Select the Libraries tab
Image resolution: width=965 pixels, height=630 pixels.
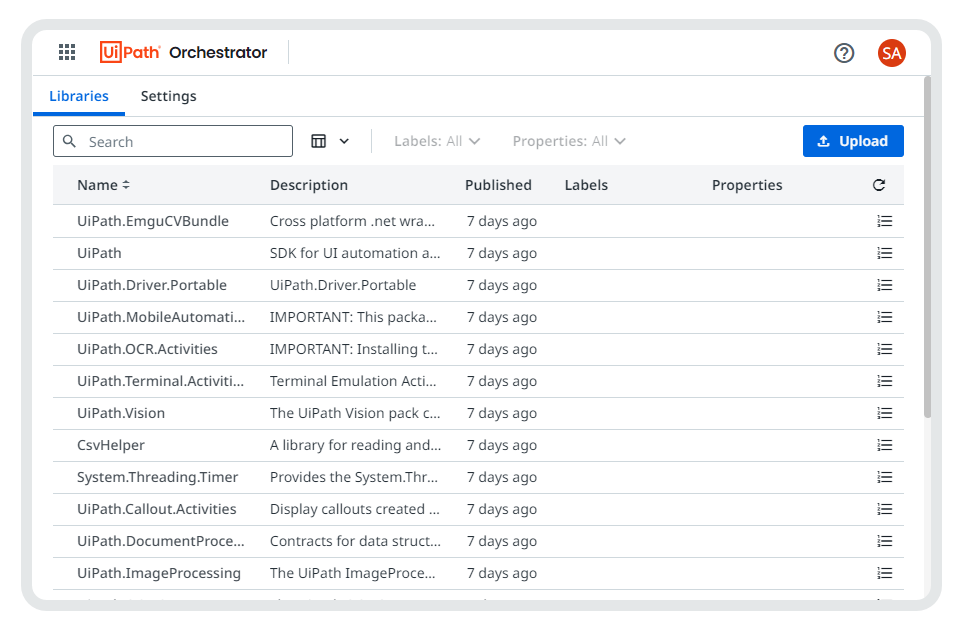[79, 96]
